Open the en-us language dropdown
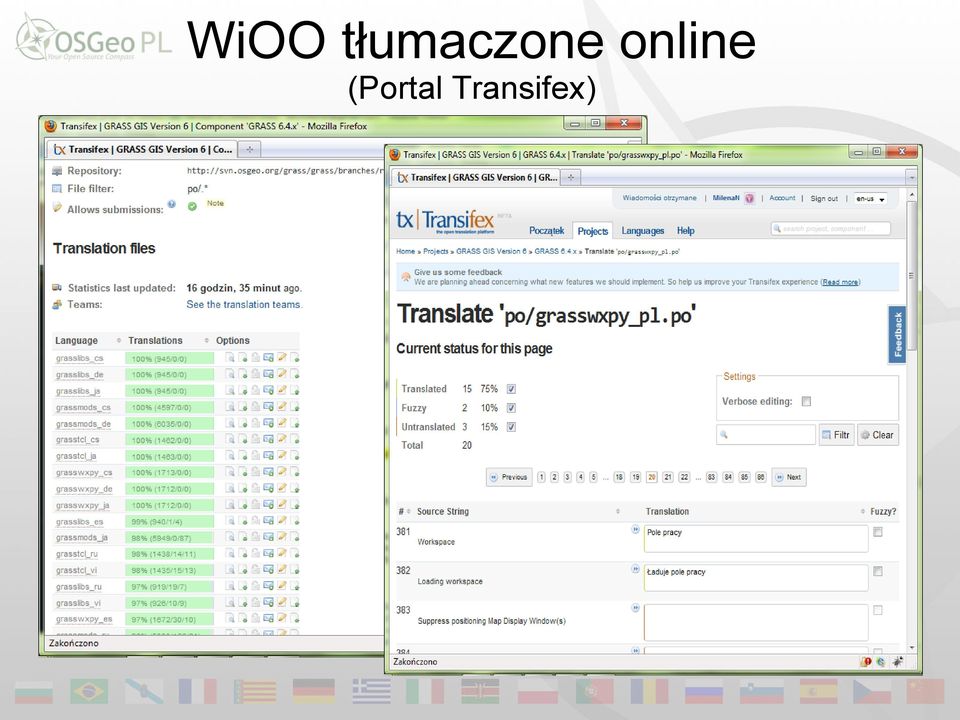 871,199
